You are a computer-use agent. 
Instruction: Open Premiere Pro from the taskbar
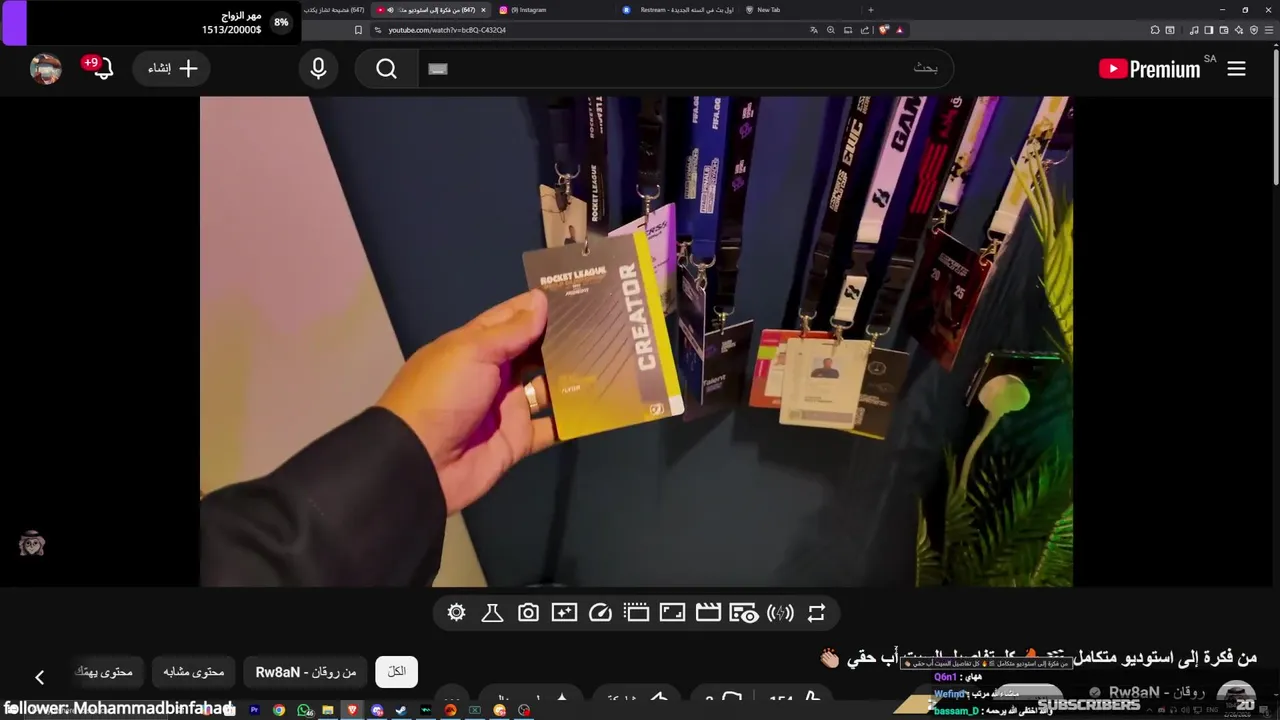point(254,710)
